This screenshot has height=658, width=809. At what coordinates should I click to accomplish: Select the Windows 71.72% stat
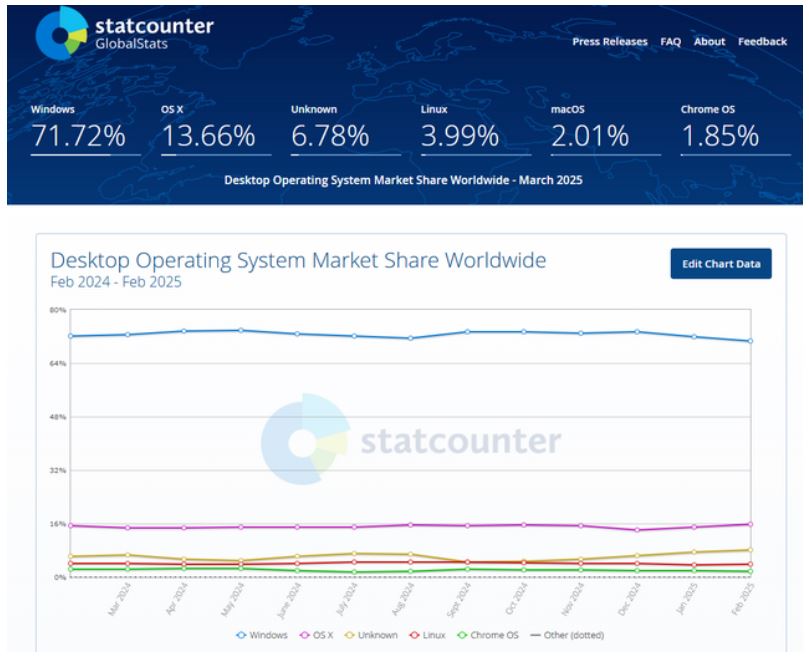coord(78,137)
